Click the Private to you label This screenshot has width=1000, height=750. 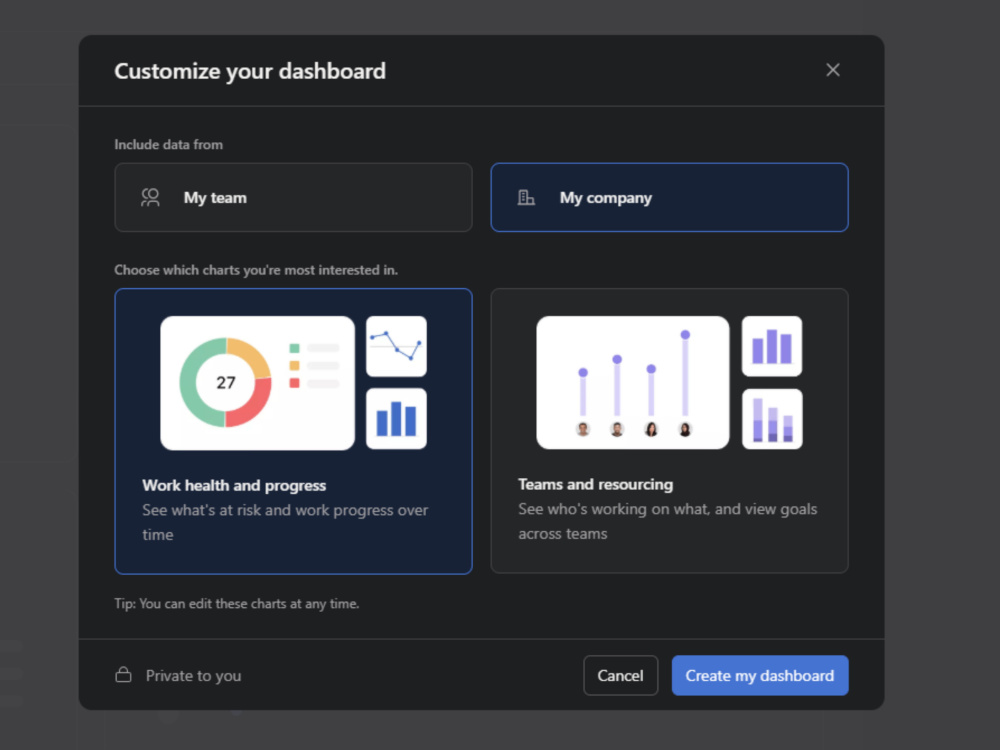coord(193,675)
